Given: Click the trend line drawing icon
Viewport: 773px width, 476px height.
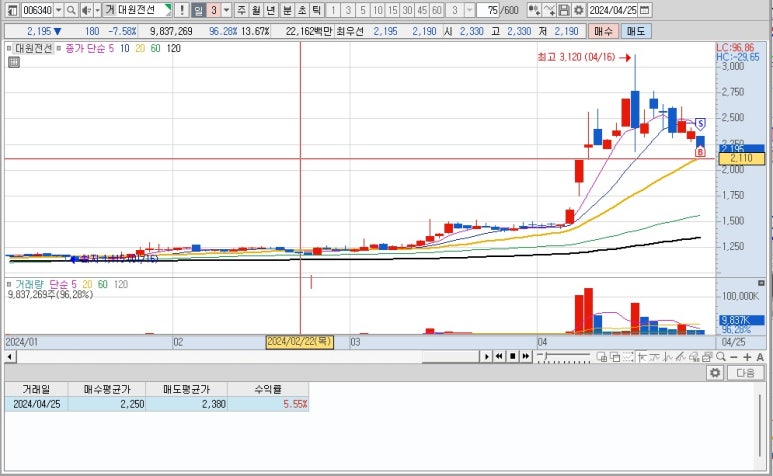Looking at the screenshot, I should [x=655, y=357].
